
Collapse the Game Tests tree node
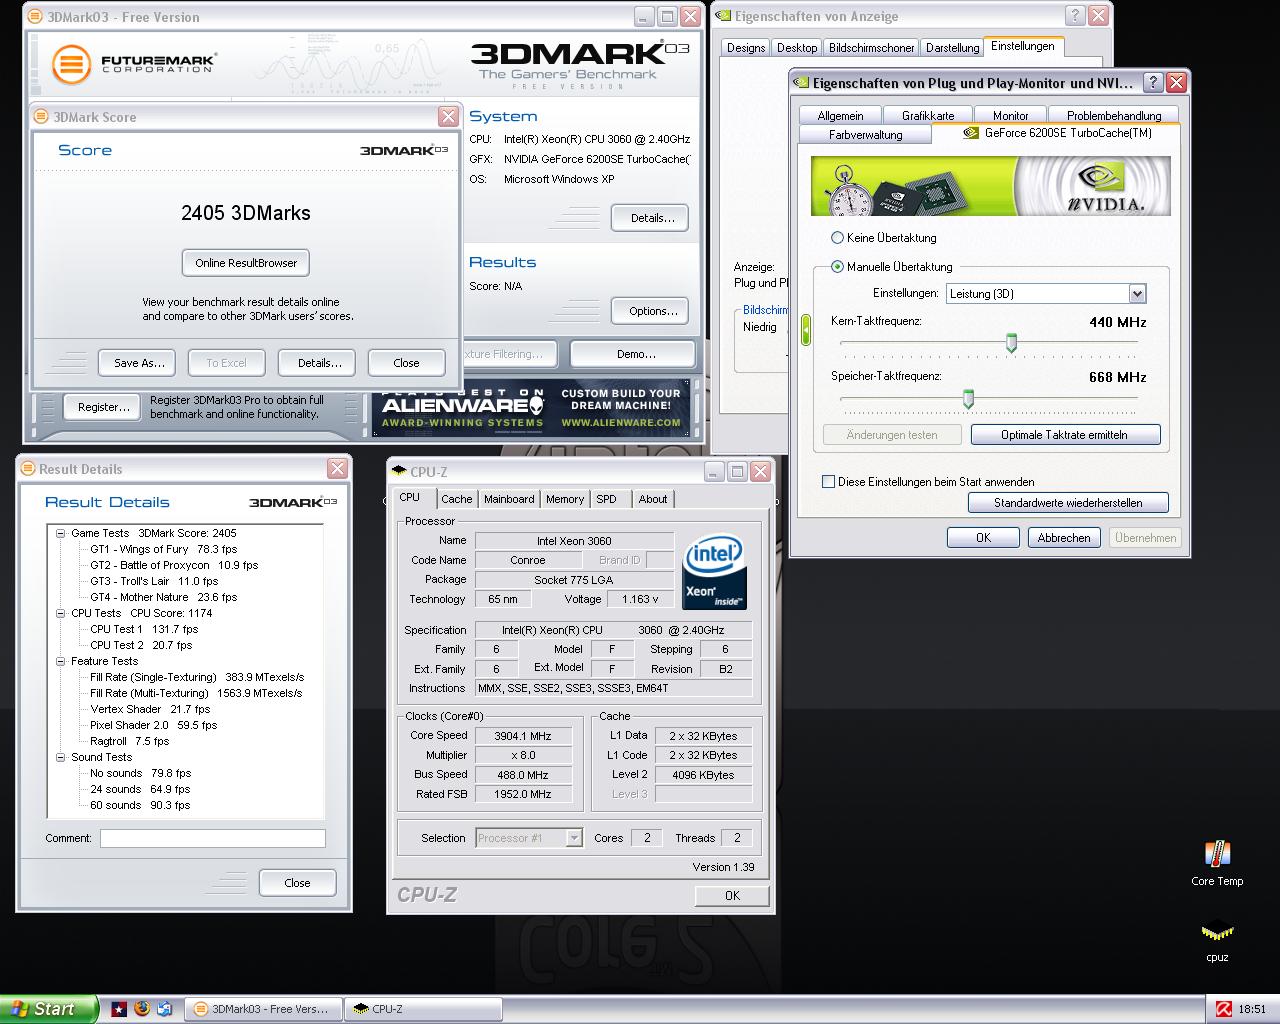pyautogui.click(x=60, y=533)
